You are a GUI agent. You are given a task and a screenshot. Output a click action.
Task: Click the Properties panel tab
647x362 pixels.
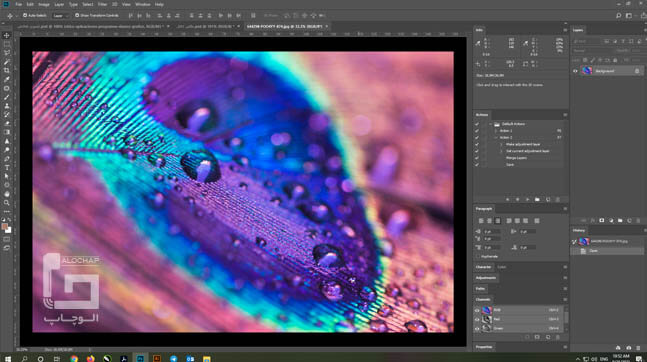tap(484, 347)
